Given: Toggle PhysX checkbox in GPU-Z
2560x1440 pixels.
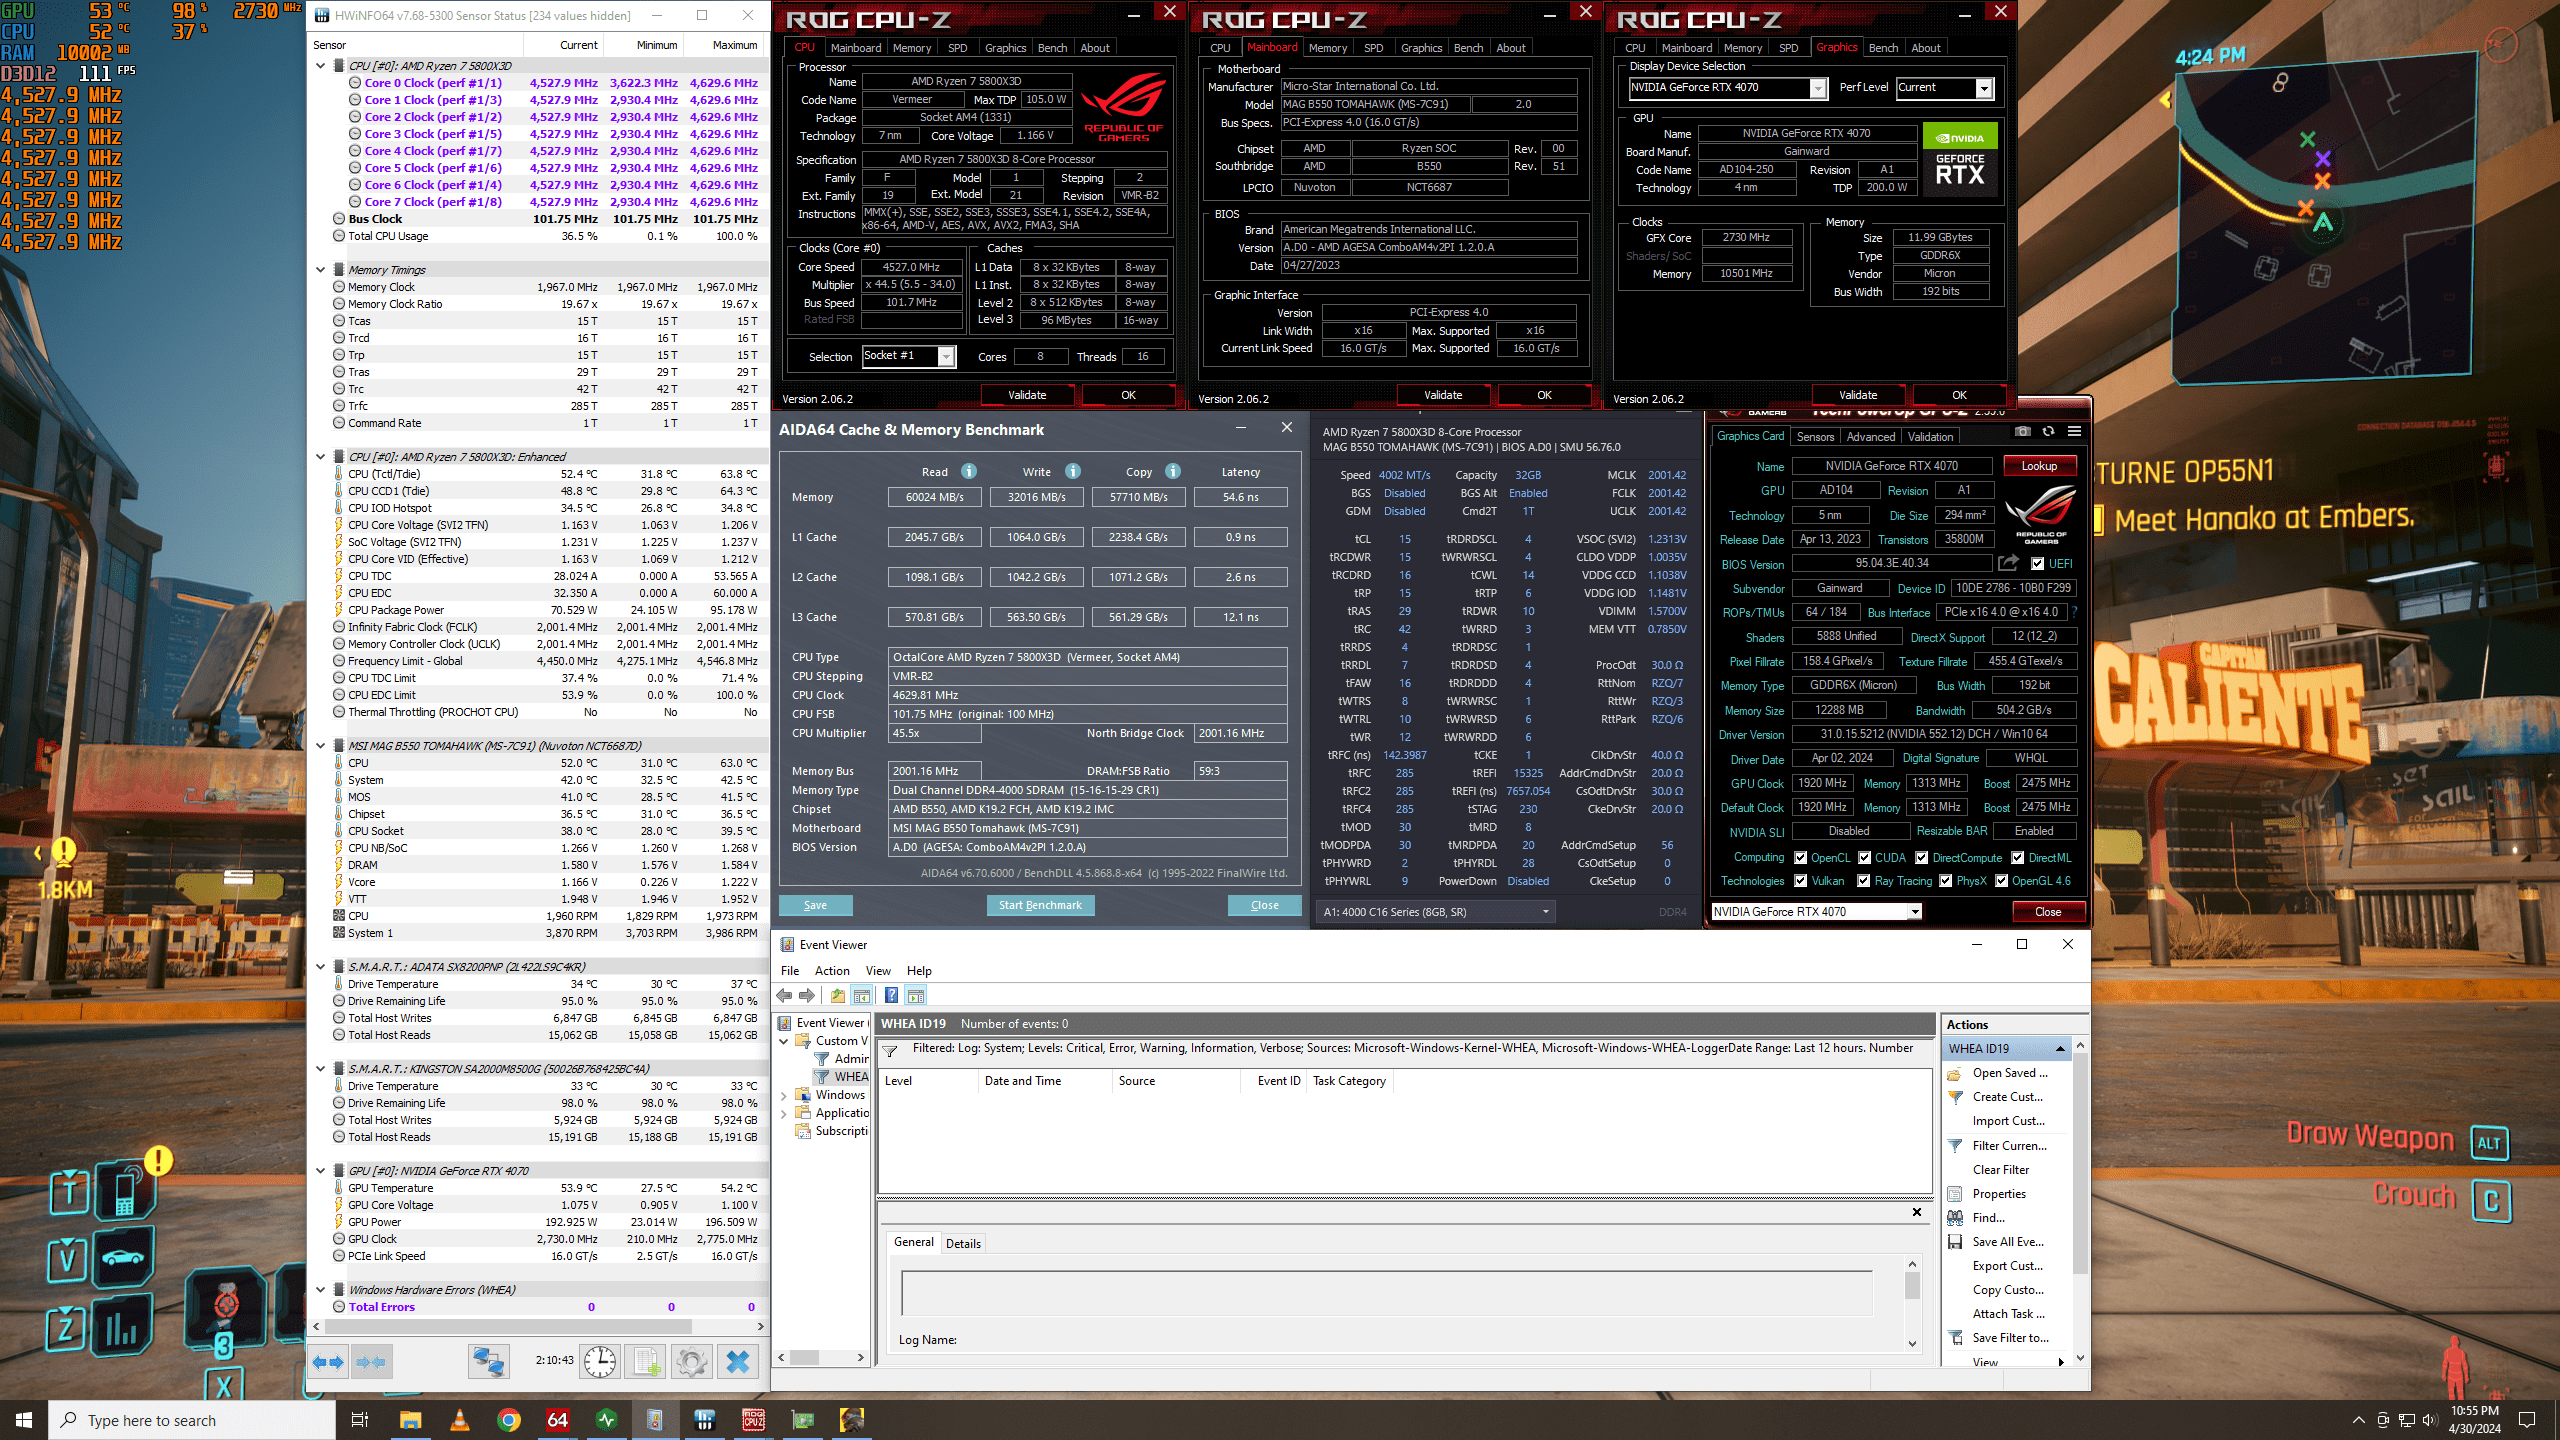Looking at the screenshot, I should point(1946,881).
